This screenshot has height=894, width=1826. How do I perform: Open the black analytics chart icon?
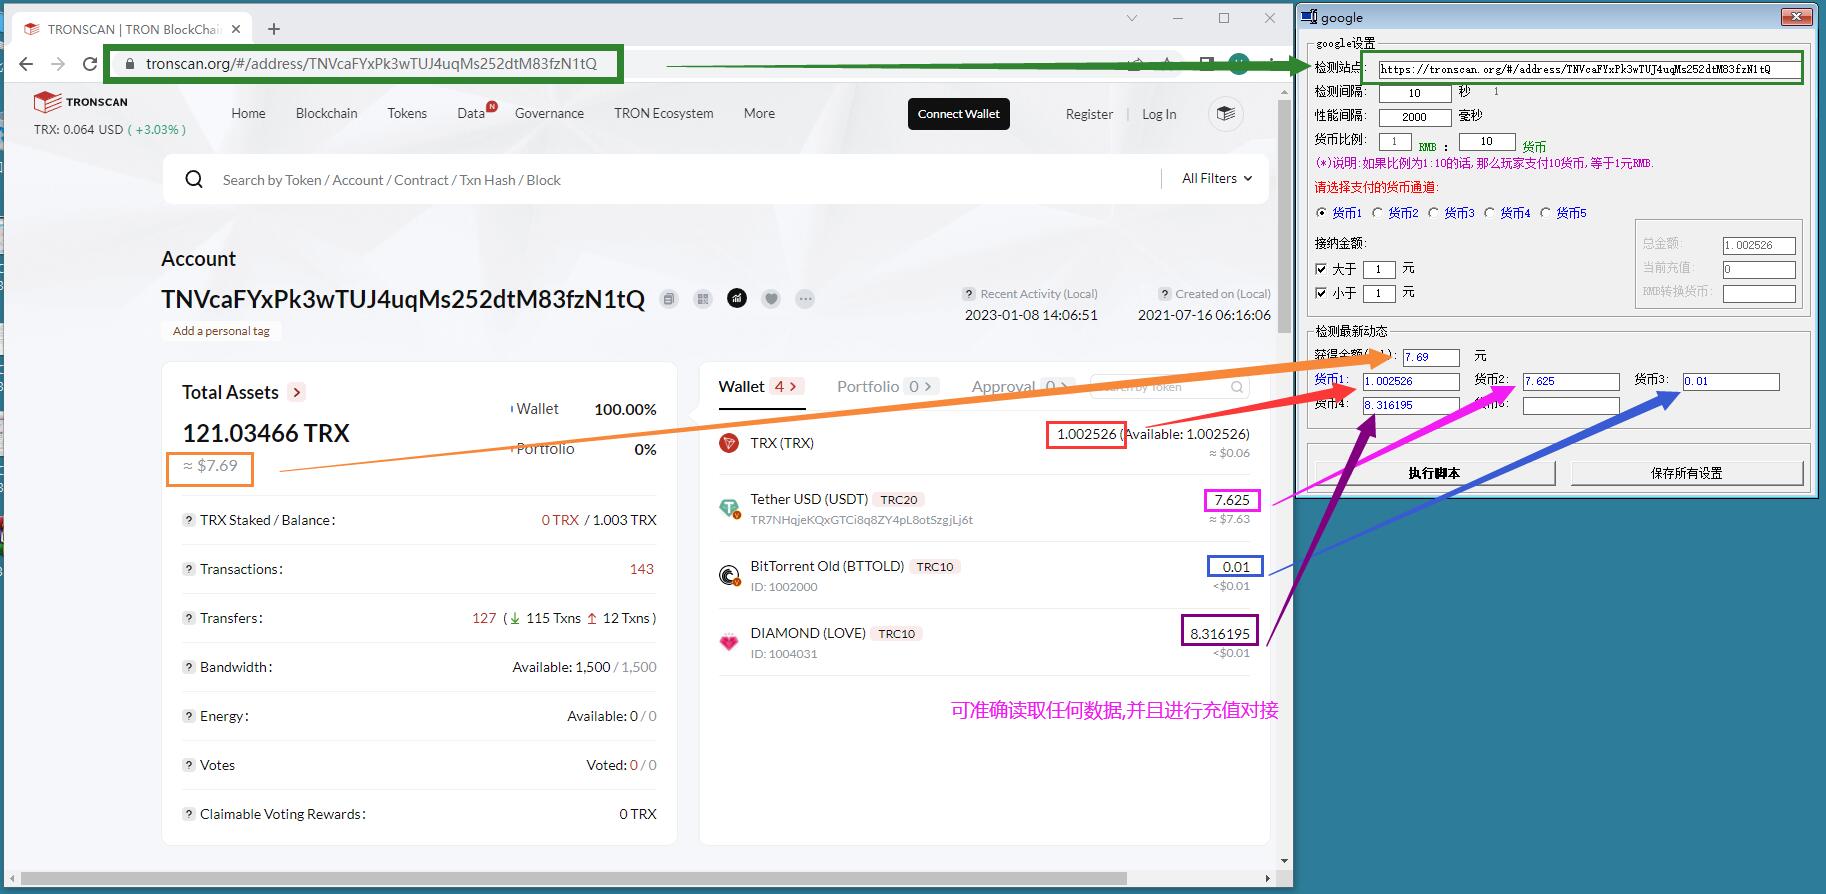tap(737, 298)
